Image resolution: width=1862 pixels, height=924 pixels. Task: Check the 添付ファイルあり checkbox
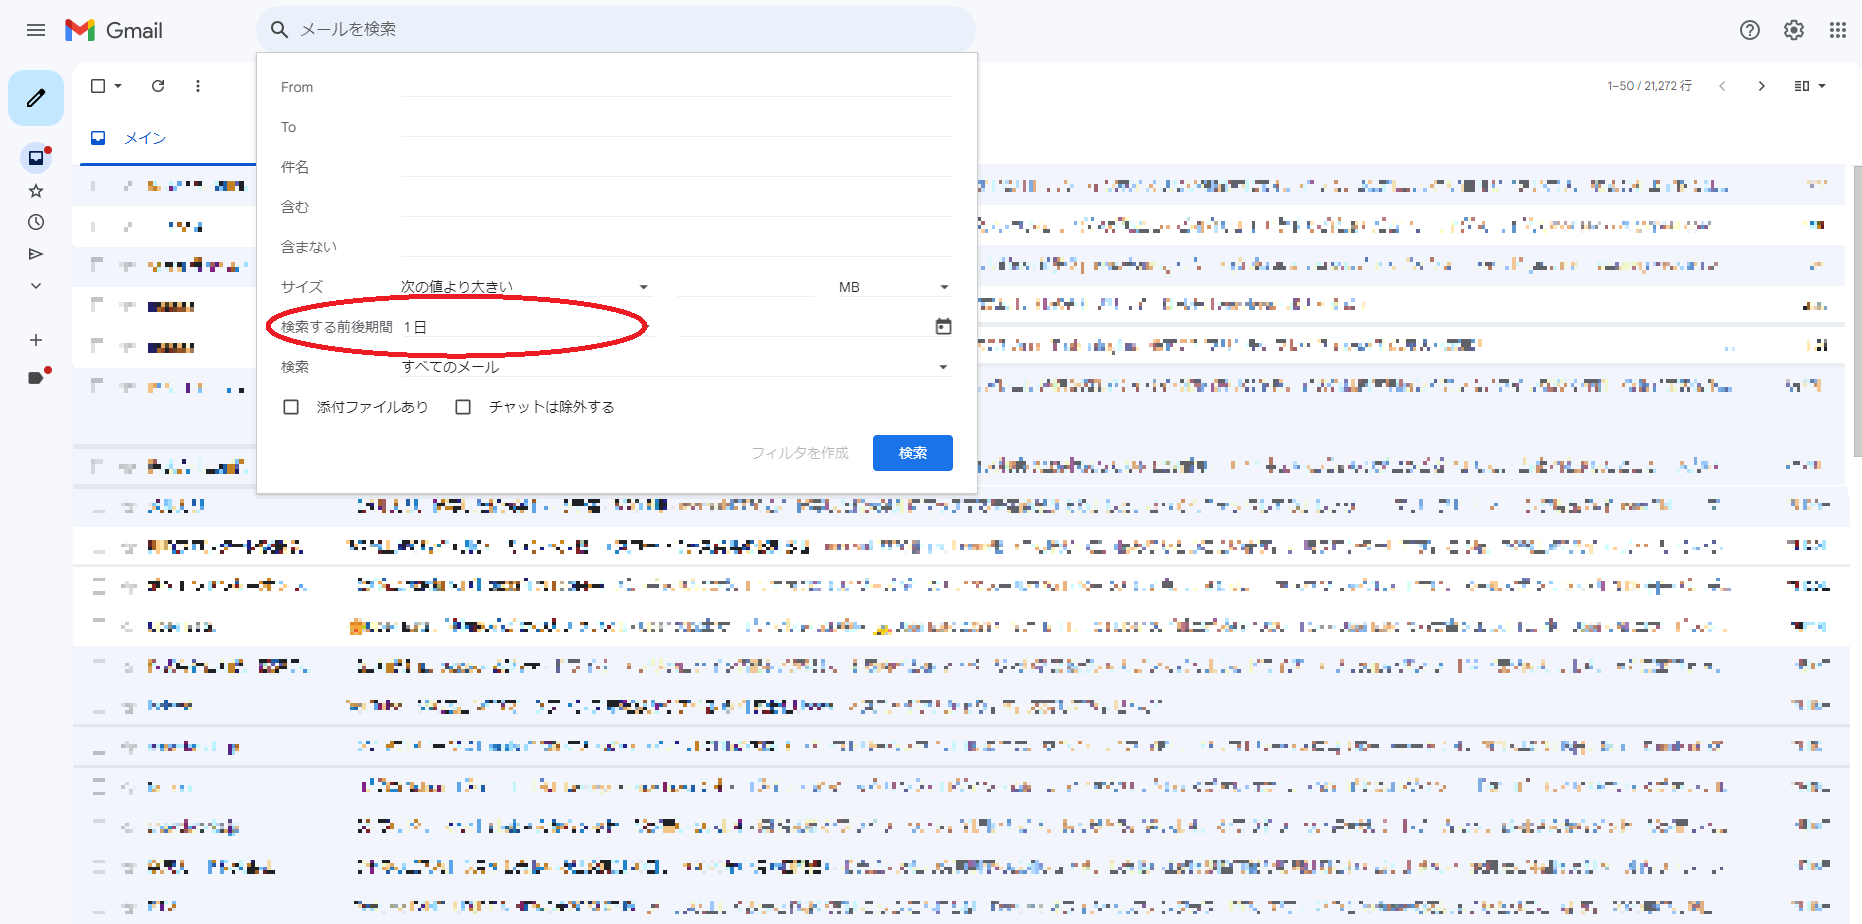coord(291,407)
